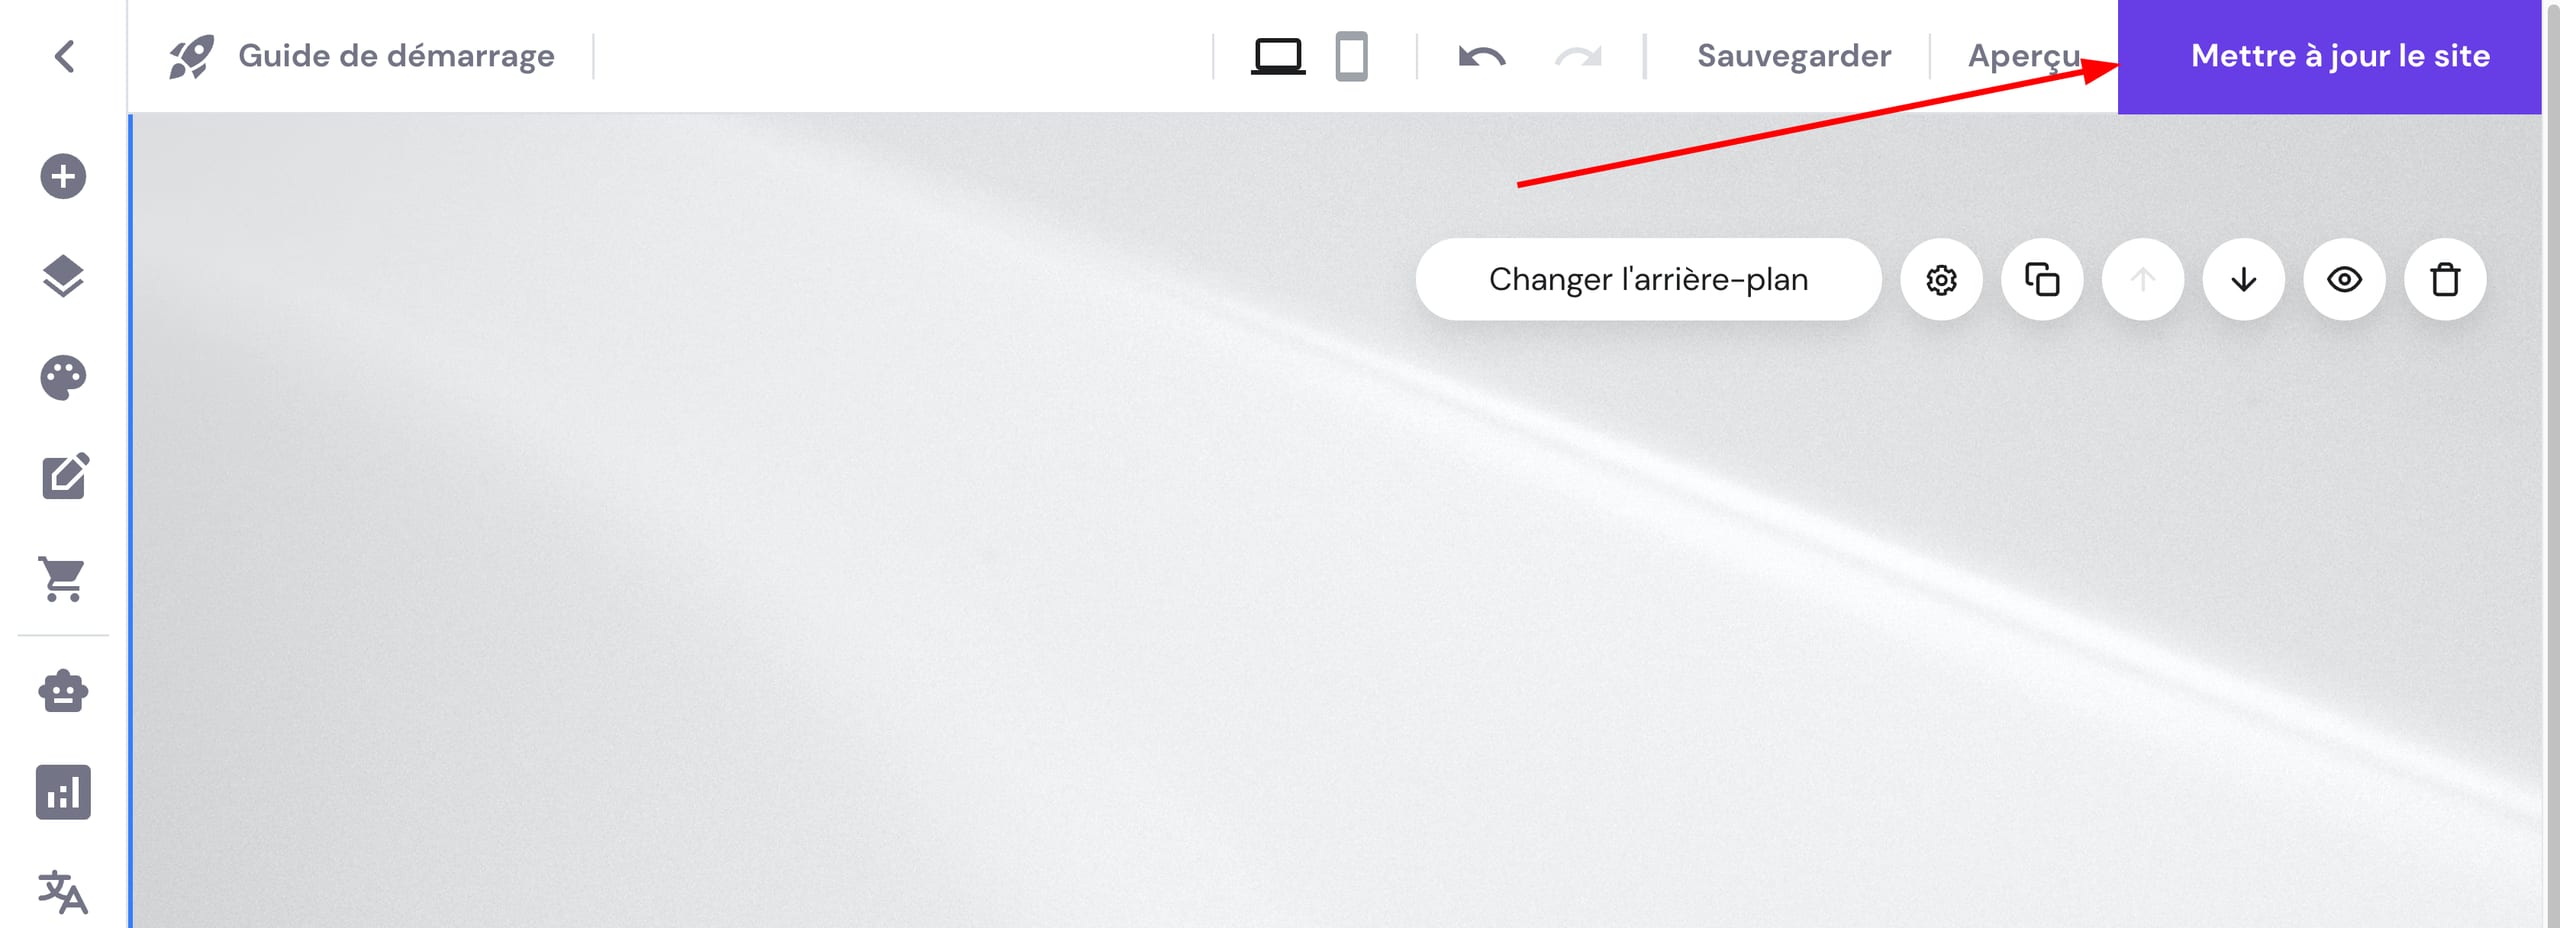Add an element with the plus icon
Viewport: 2560px width, 928px height.
[x=63, y=177]
